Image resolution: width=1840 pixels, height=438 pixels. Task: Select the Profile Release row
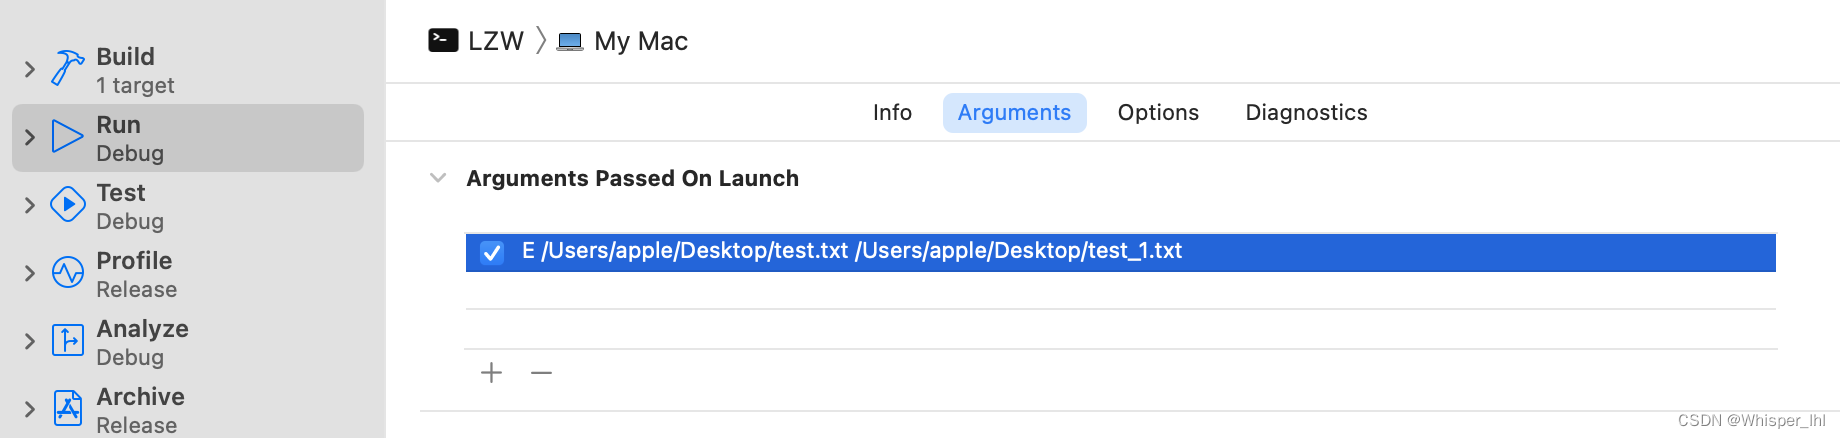tap(188, 274)
